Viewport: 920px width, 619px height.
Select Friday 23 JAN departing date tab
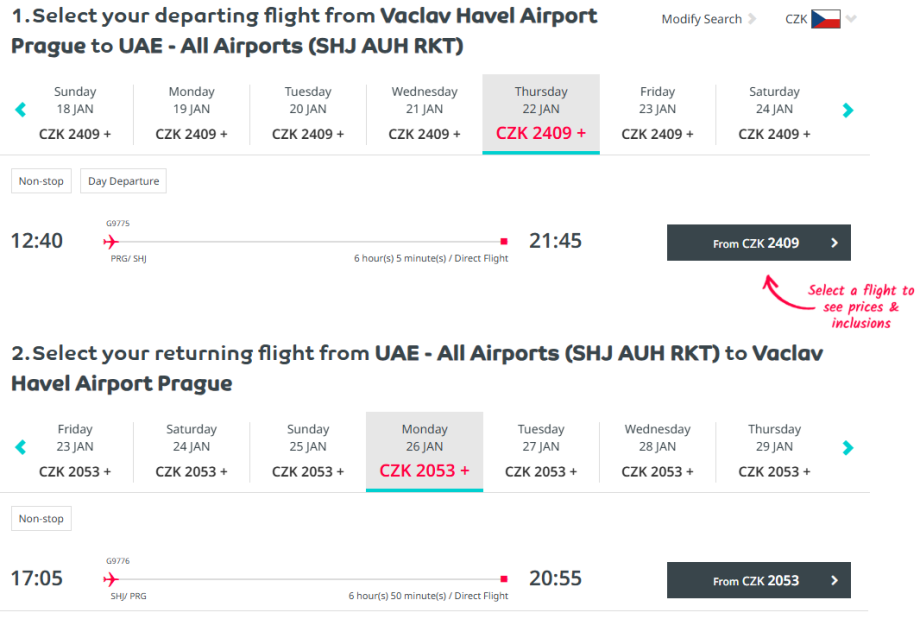(657, 113)
